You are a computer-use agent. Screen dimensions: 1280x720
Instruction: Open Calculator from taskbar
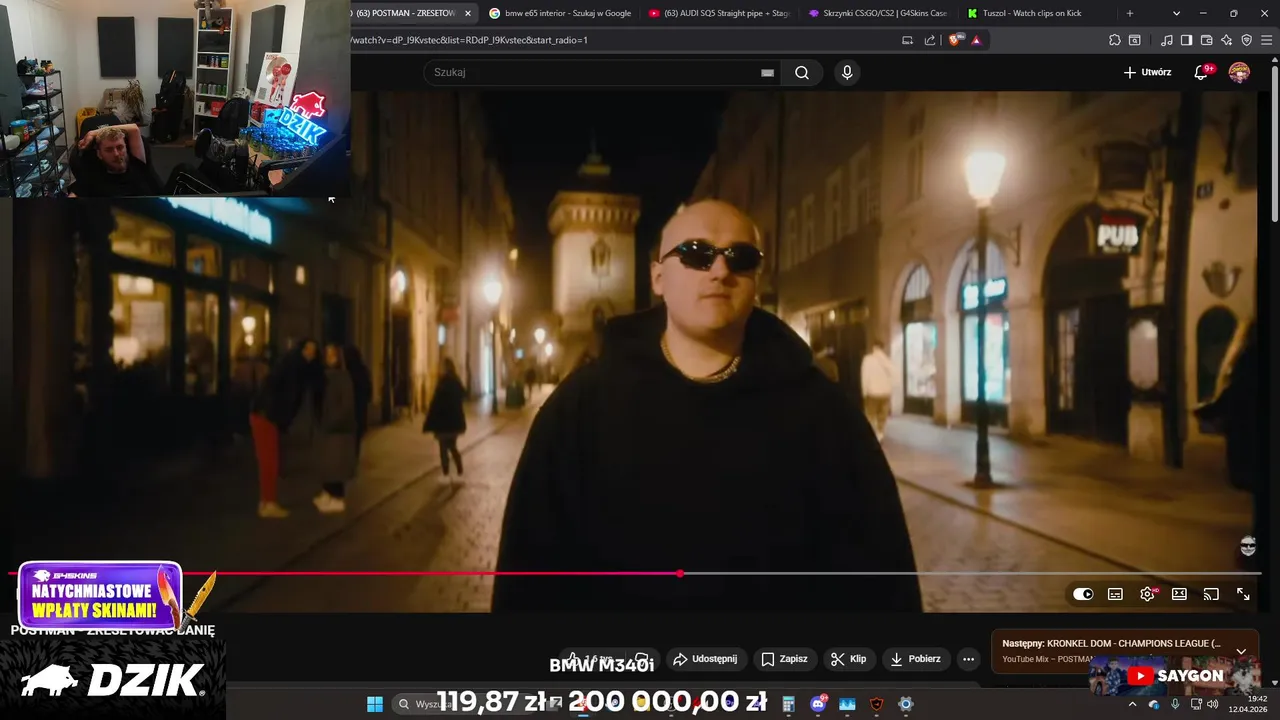[788, 704]
